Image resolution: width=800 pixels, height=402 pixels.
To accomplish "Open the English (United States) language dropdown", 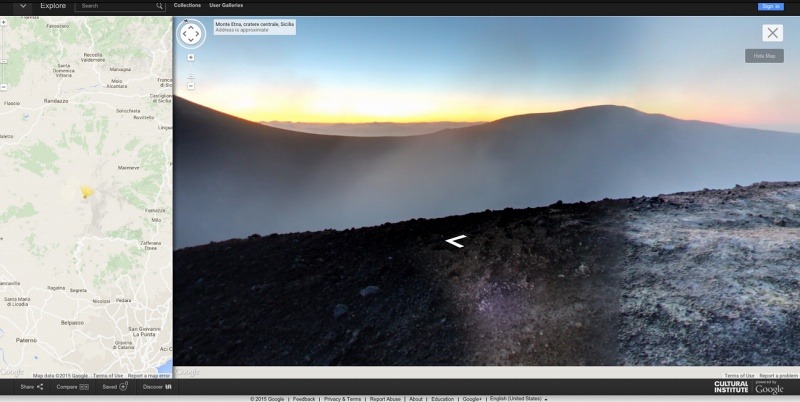I will tap(519, 399).
